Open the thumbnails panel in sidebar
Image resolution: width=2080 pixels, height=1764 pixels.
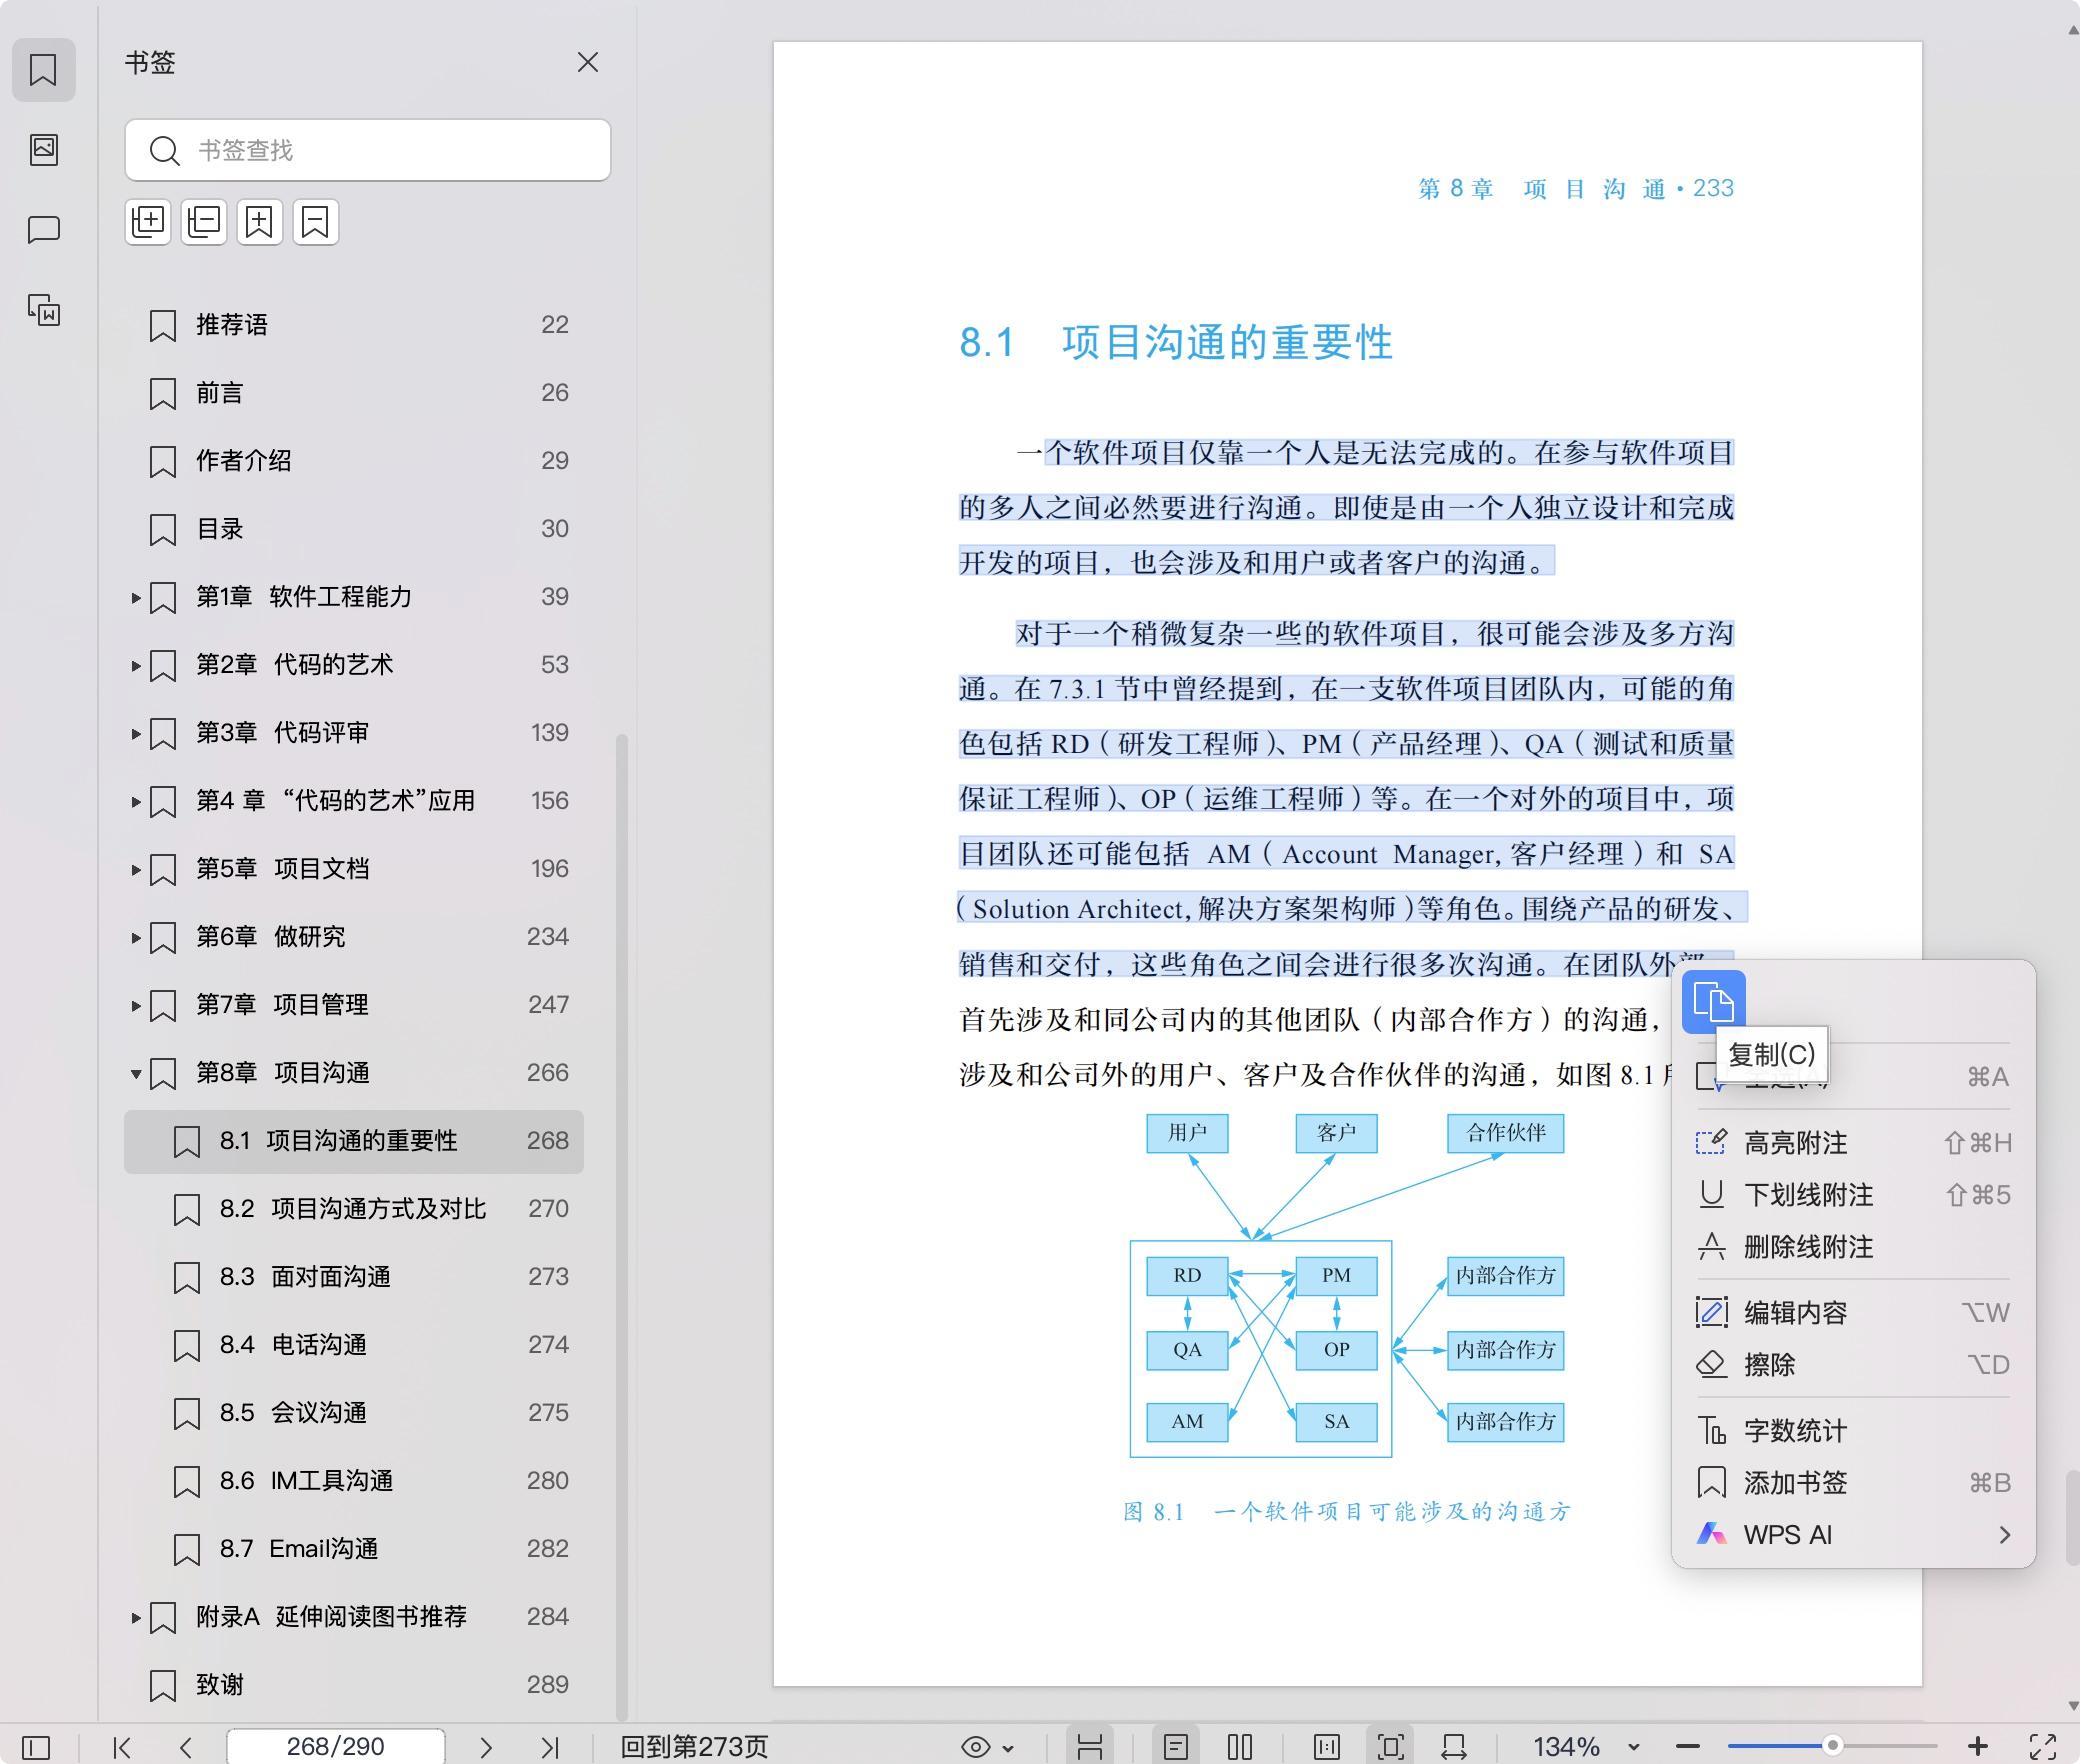click(44, 150)
